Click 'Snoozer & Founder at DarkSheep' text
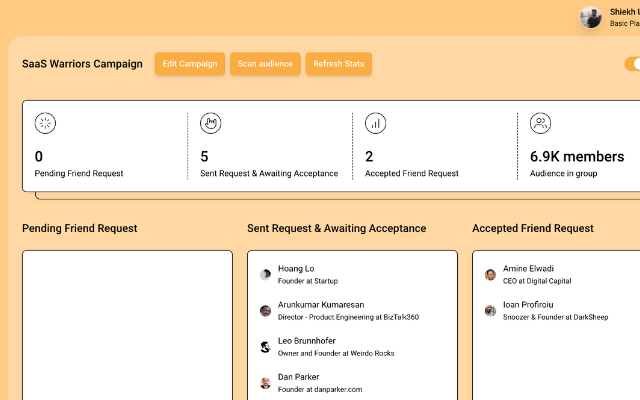Viewport: 640px width, 400px height. pyautogui.click(x=556, y=317)
